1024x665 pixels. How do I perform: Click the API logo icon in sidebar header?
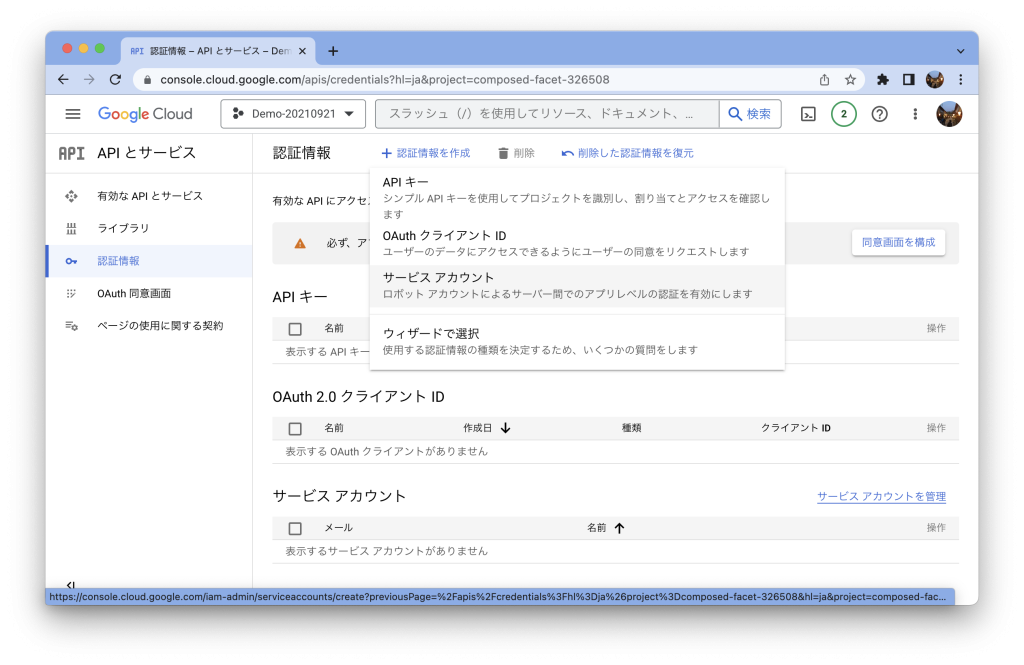tap(71, 154)
